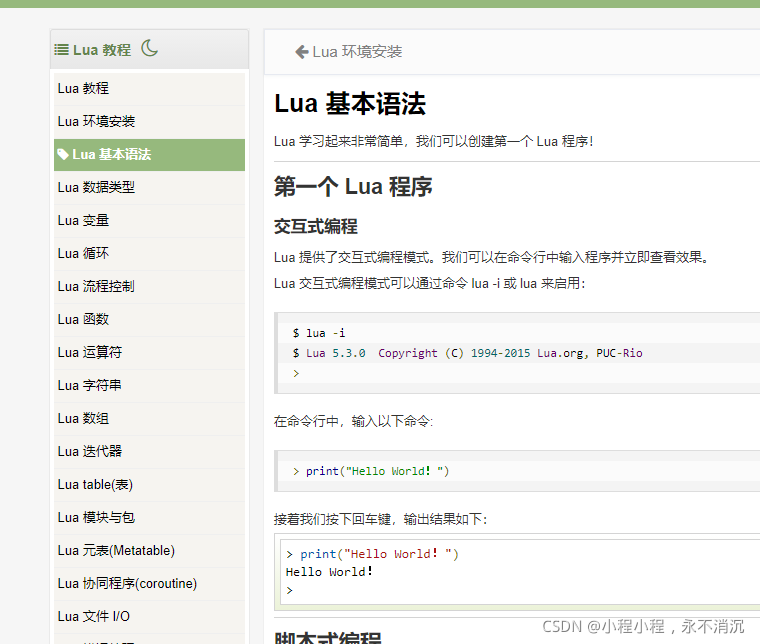The width and height of the screenshot is (760, 644).
Task: Click the '$ lua -i' code line
Action: 318,333
